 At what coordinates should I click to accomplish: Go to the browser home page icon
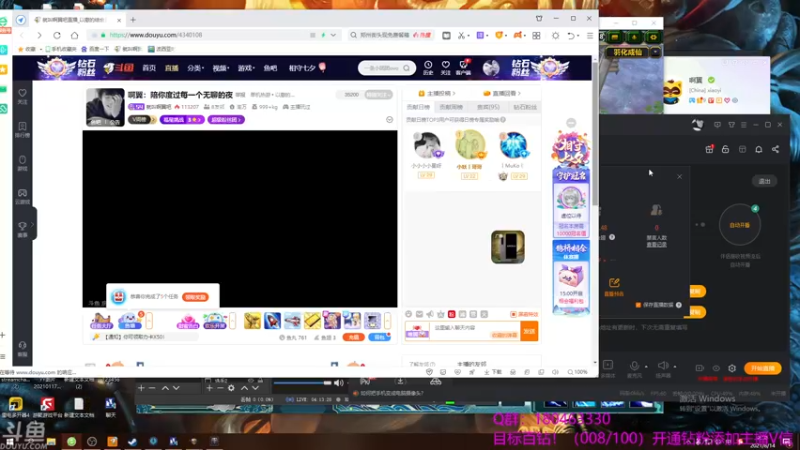click(74, 35)
